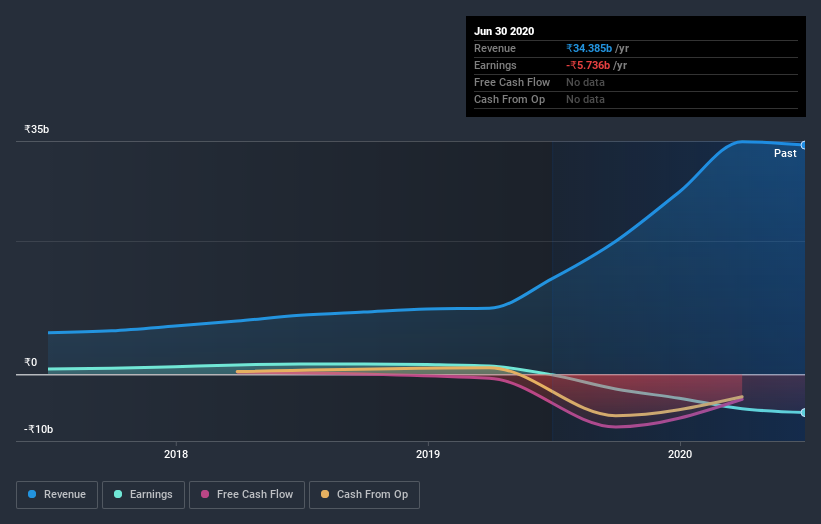Click the 2018 x-axis label
Viewport: 821px width, 524px height.
coord(176,454)
